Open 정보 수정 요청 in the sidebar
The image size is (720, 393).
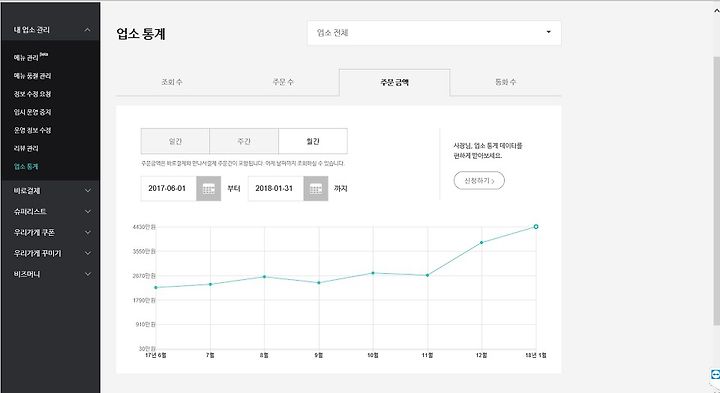pyautogui.click(x=32, y=94)
